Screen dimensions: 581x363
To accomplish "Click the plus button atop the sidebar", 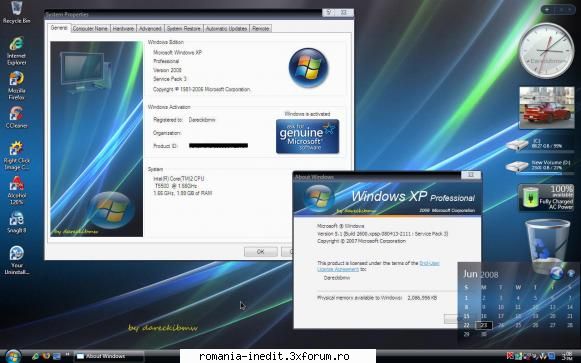I will click(547, 10).
